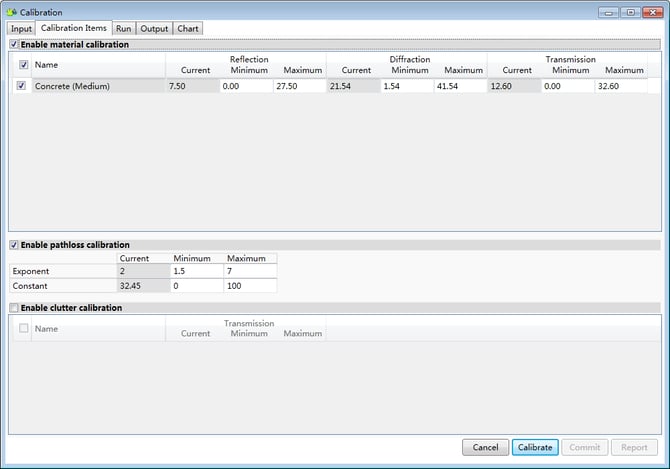Viewport: 670px width, 469px height.
Task: Close the Calibration window
Action: click(x=650, y=12)
